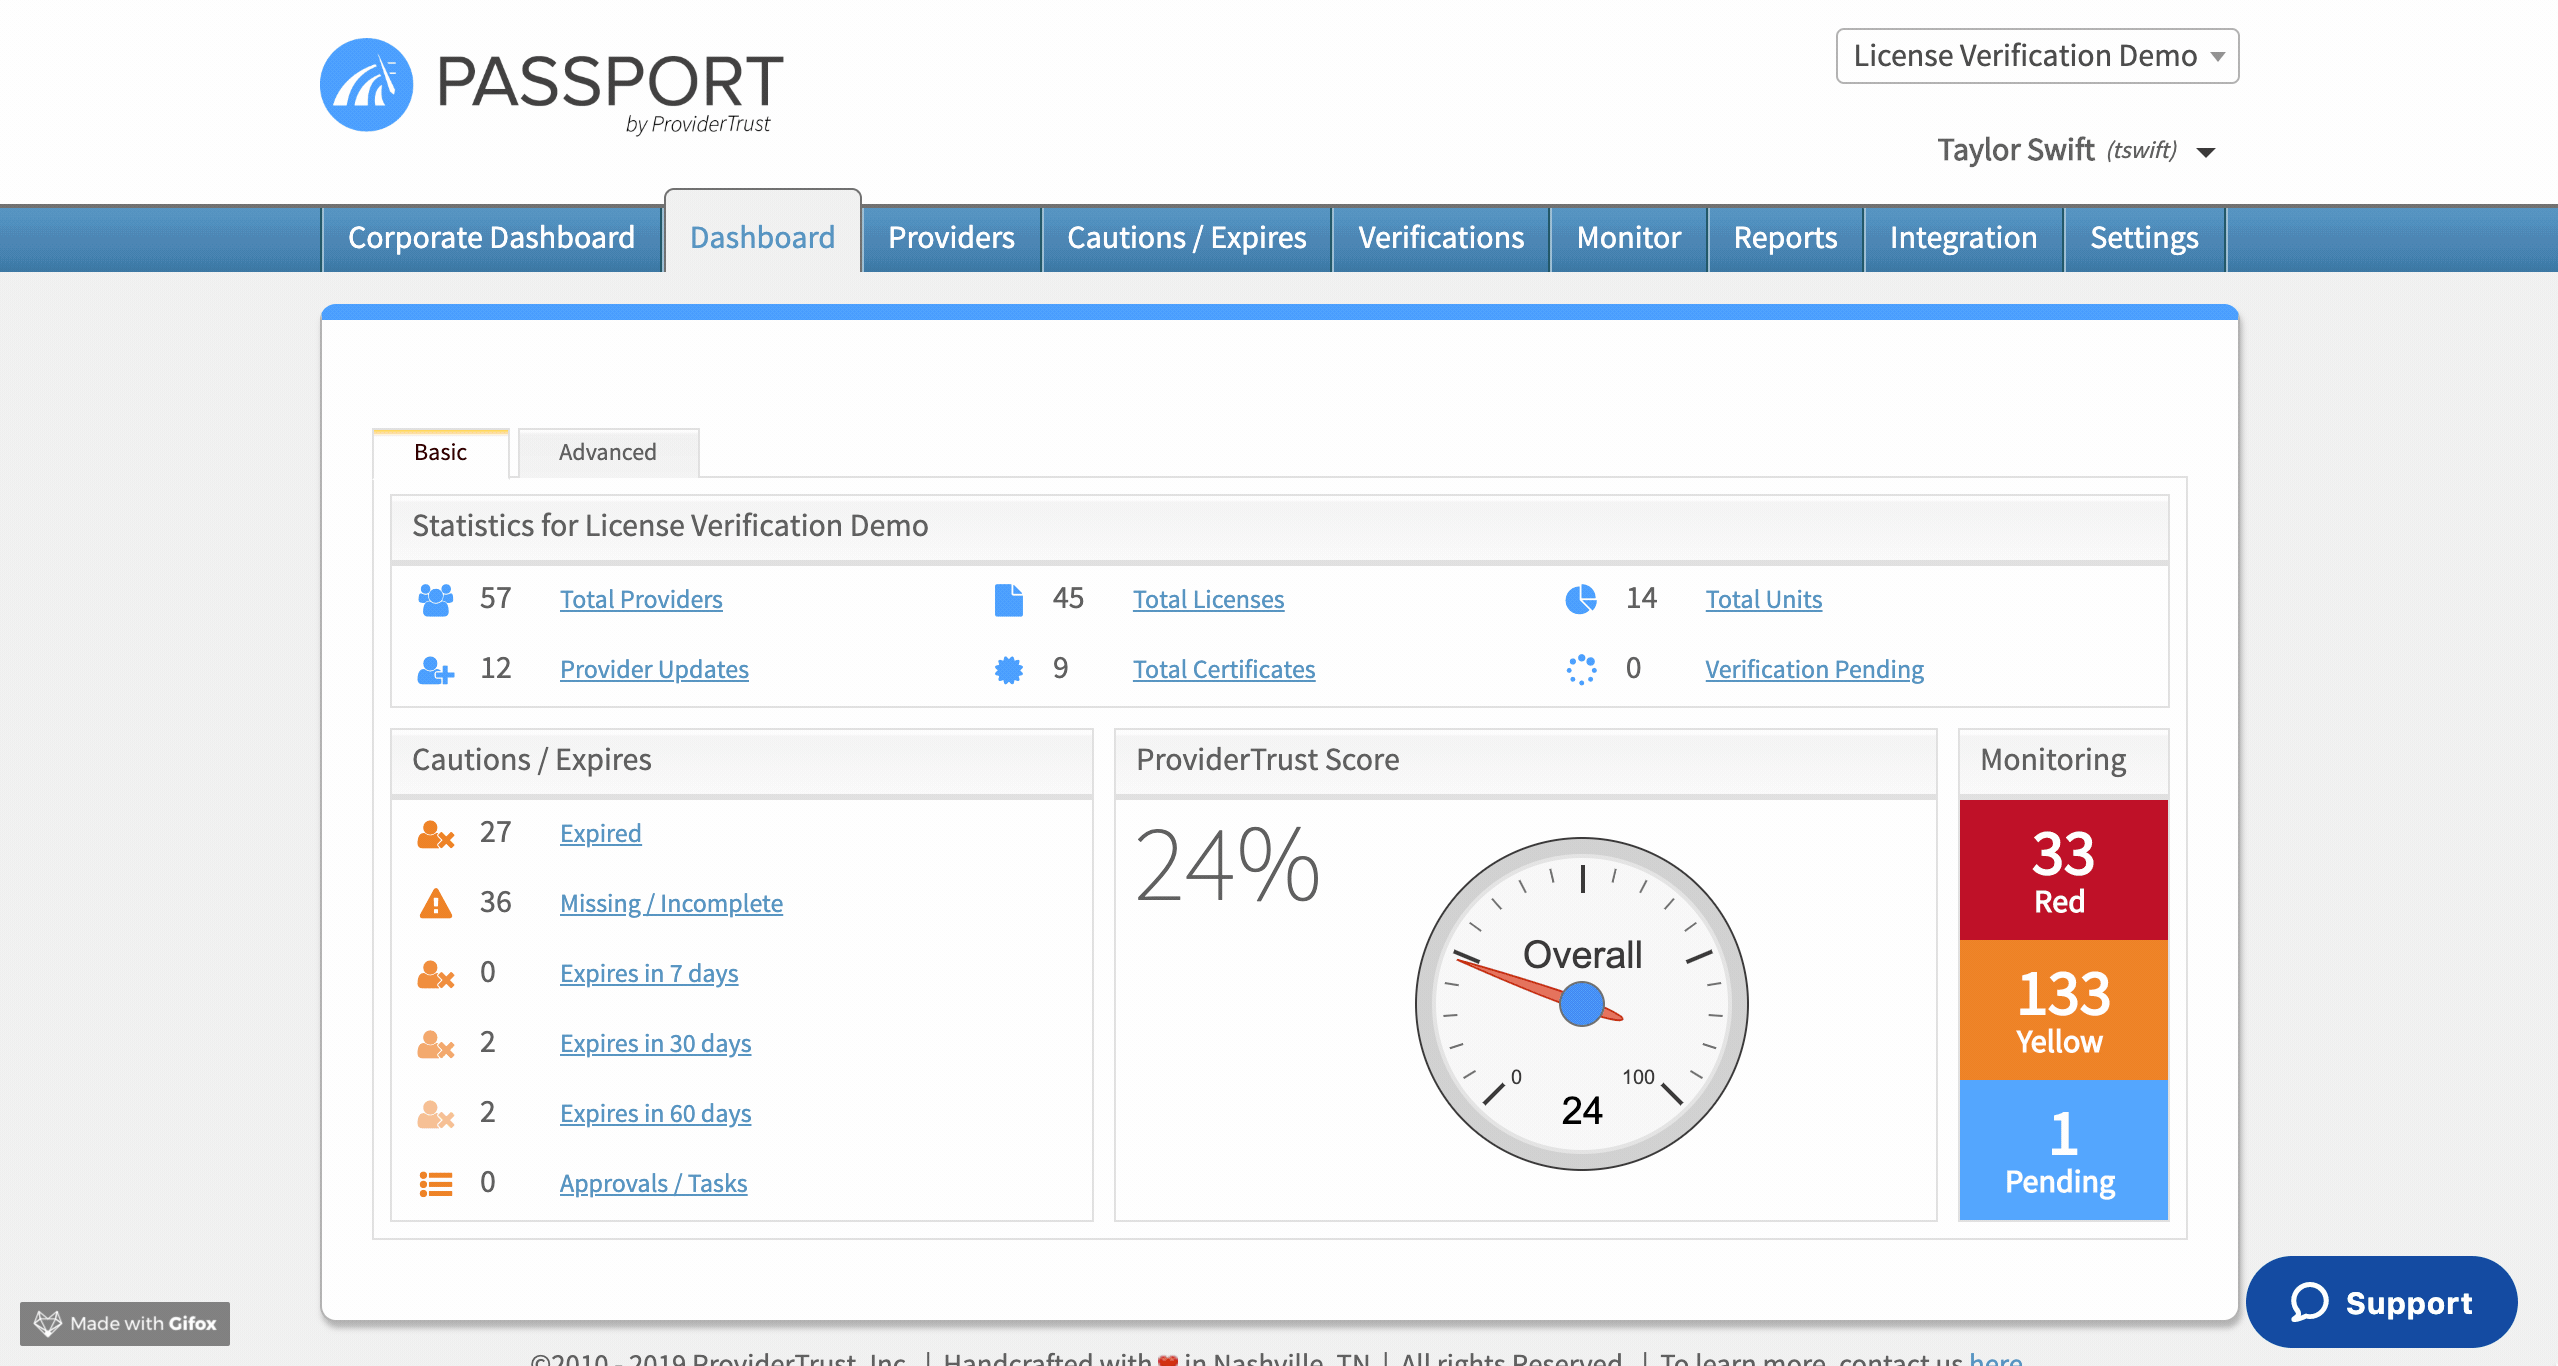Click the Expires in 60 days icon
The width and height of the screenshot is (2558, 1366).
click(x=435, y=1113)
